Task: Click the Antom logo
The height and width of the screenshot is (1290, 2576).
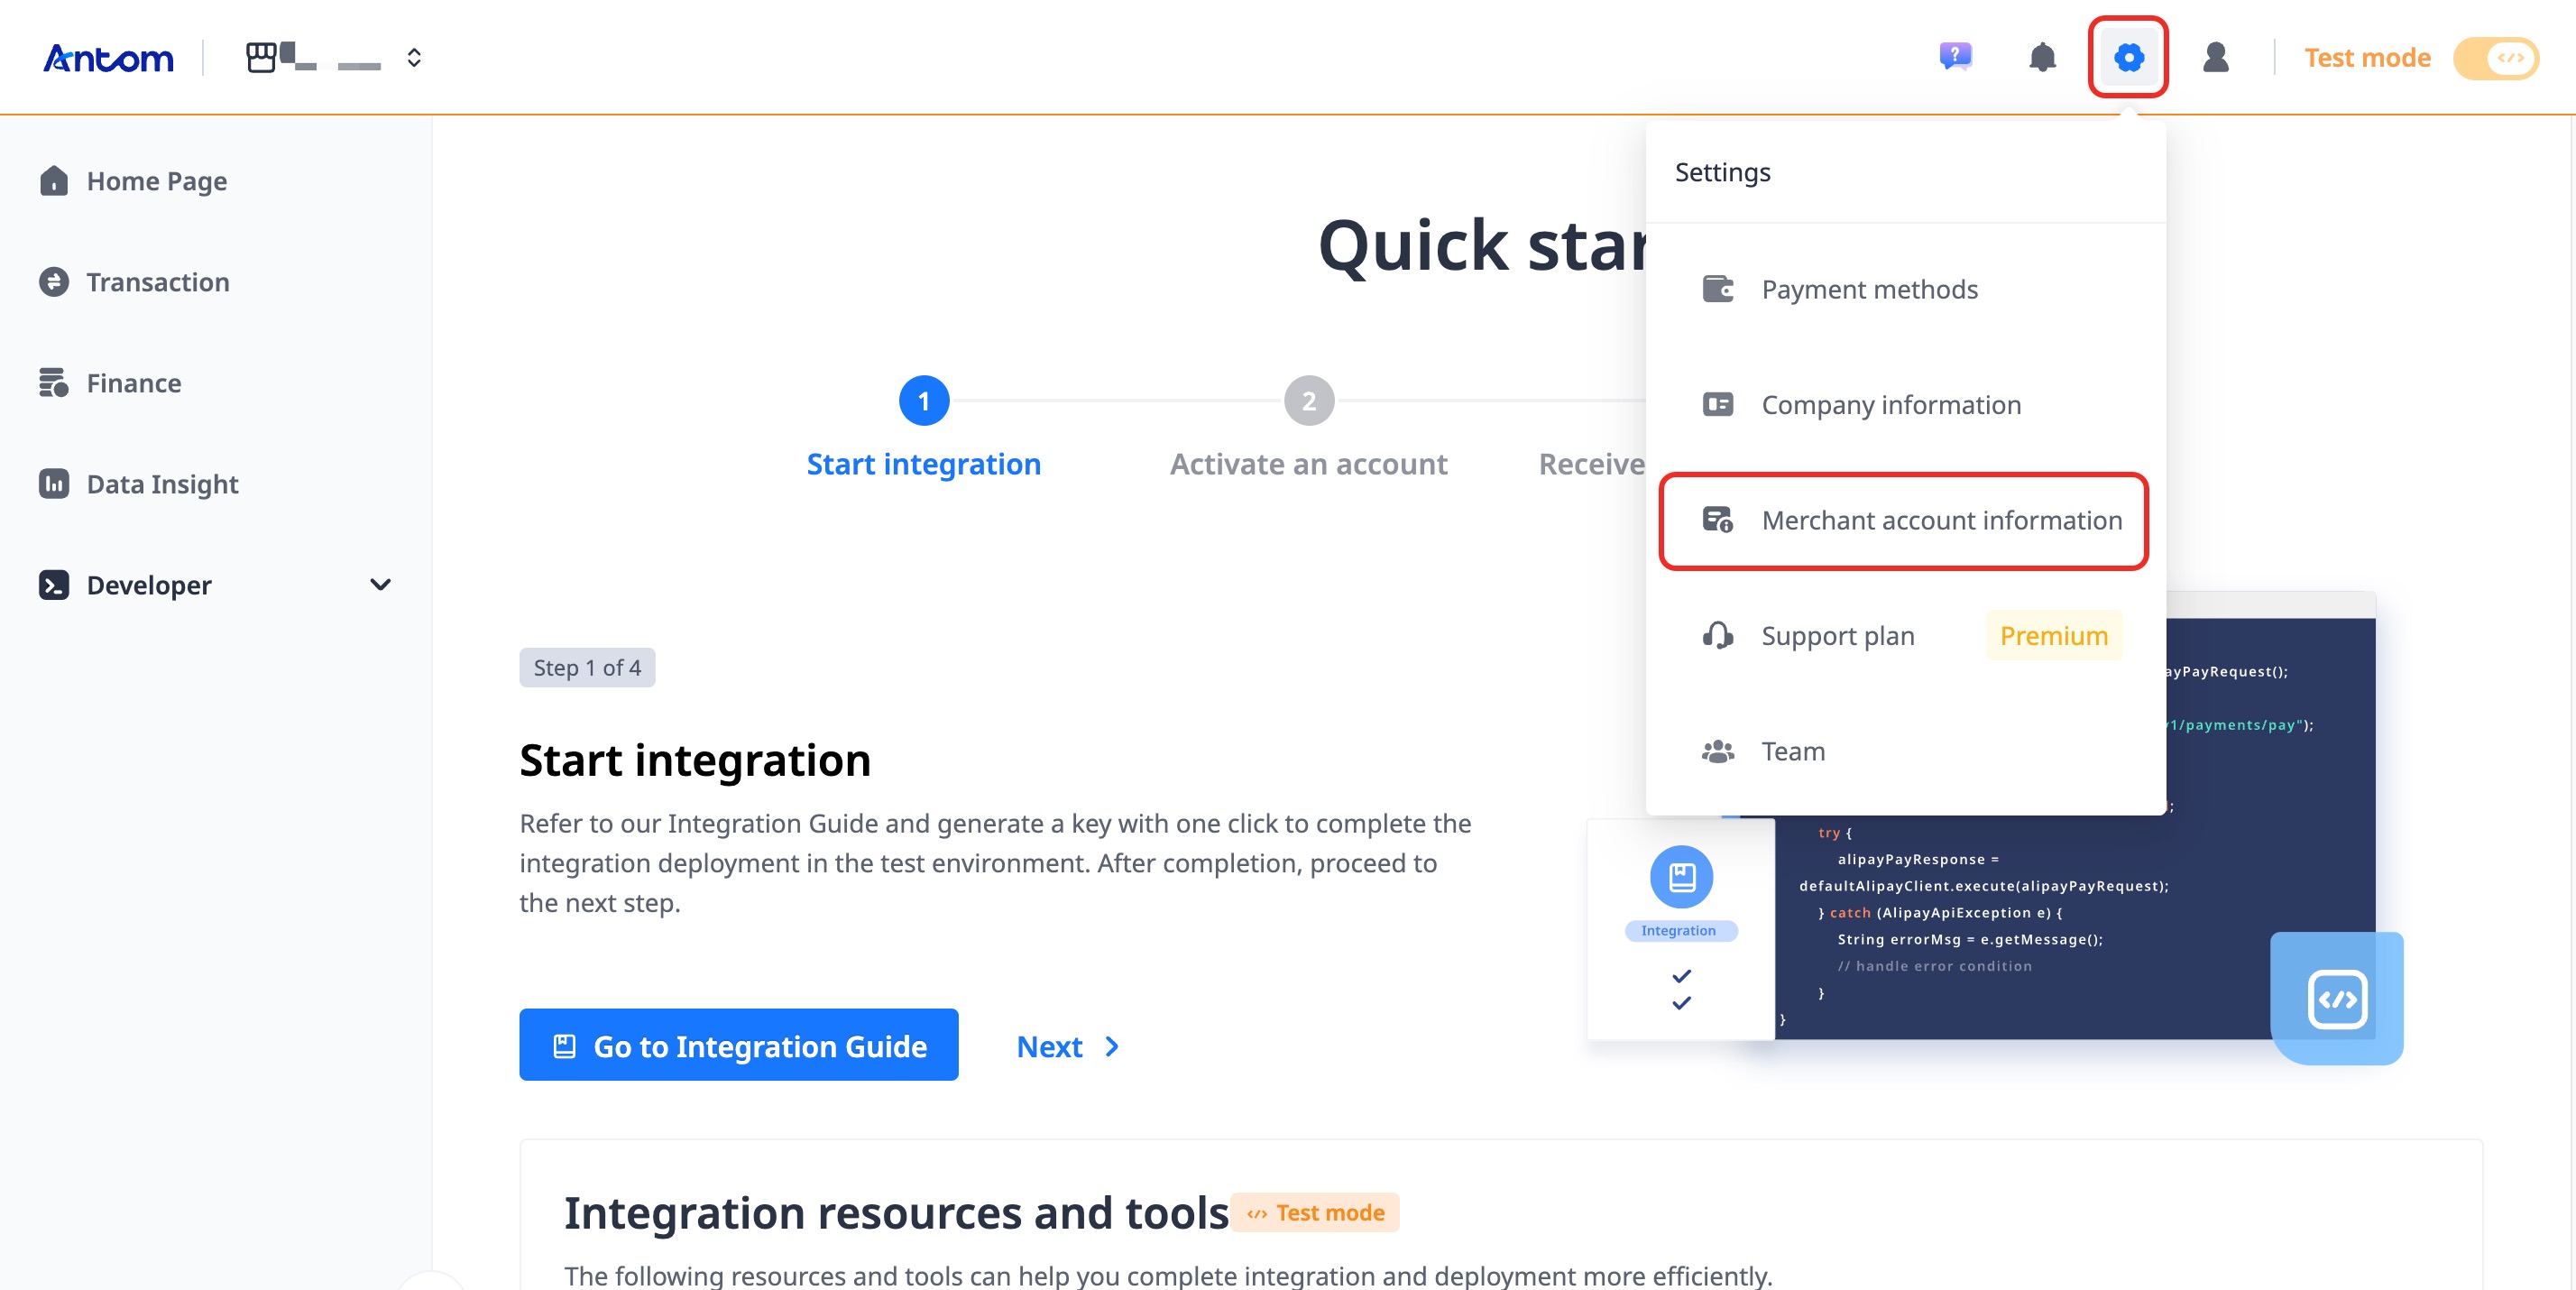Action: coord(108,58)
